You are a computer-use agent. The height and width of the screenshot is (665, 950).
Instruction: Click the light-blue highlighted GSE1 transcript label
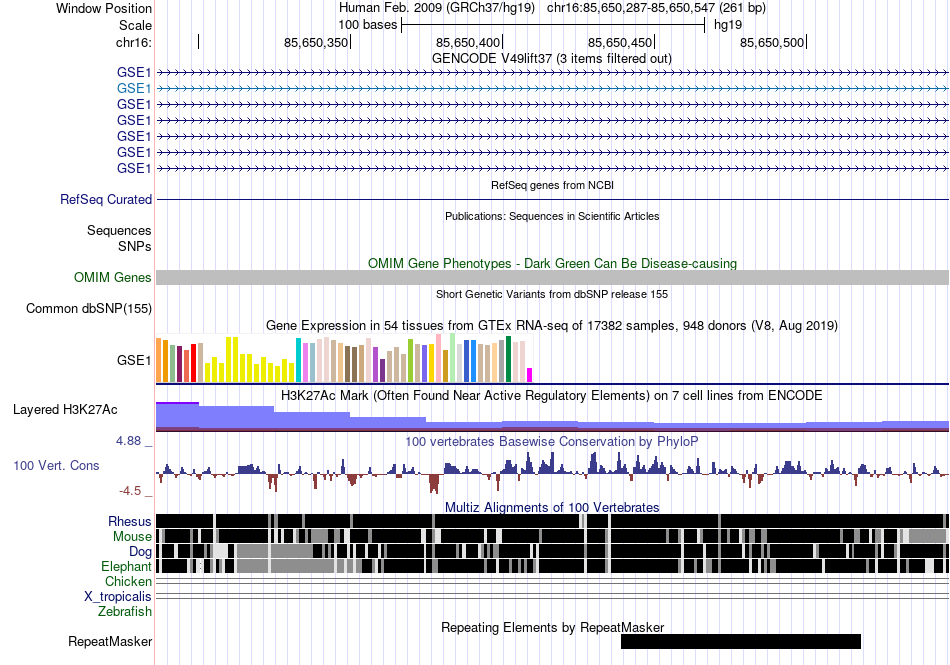pos(134,88)
